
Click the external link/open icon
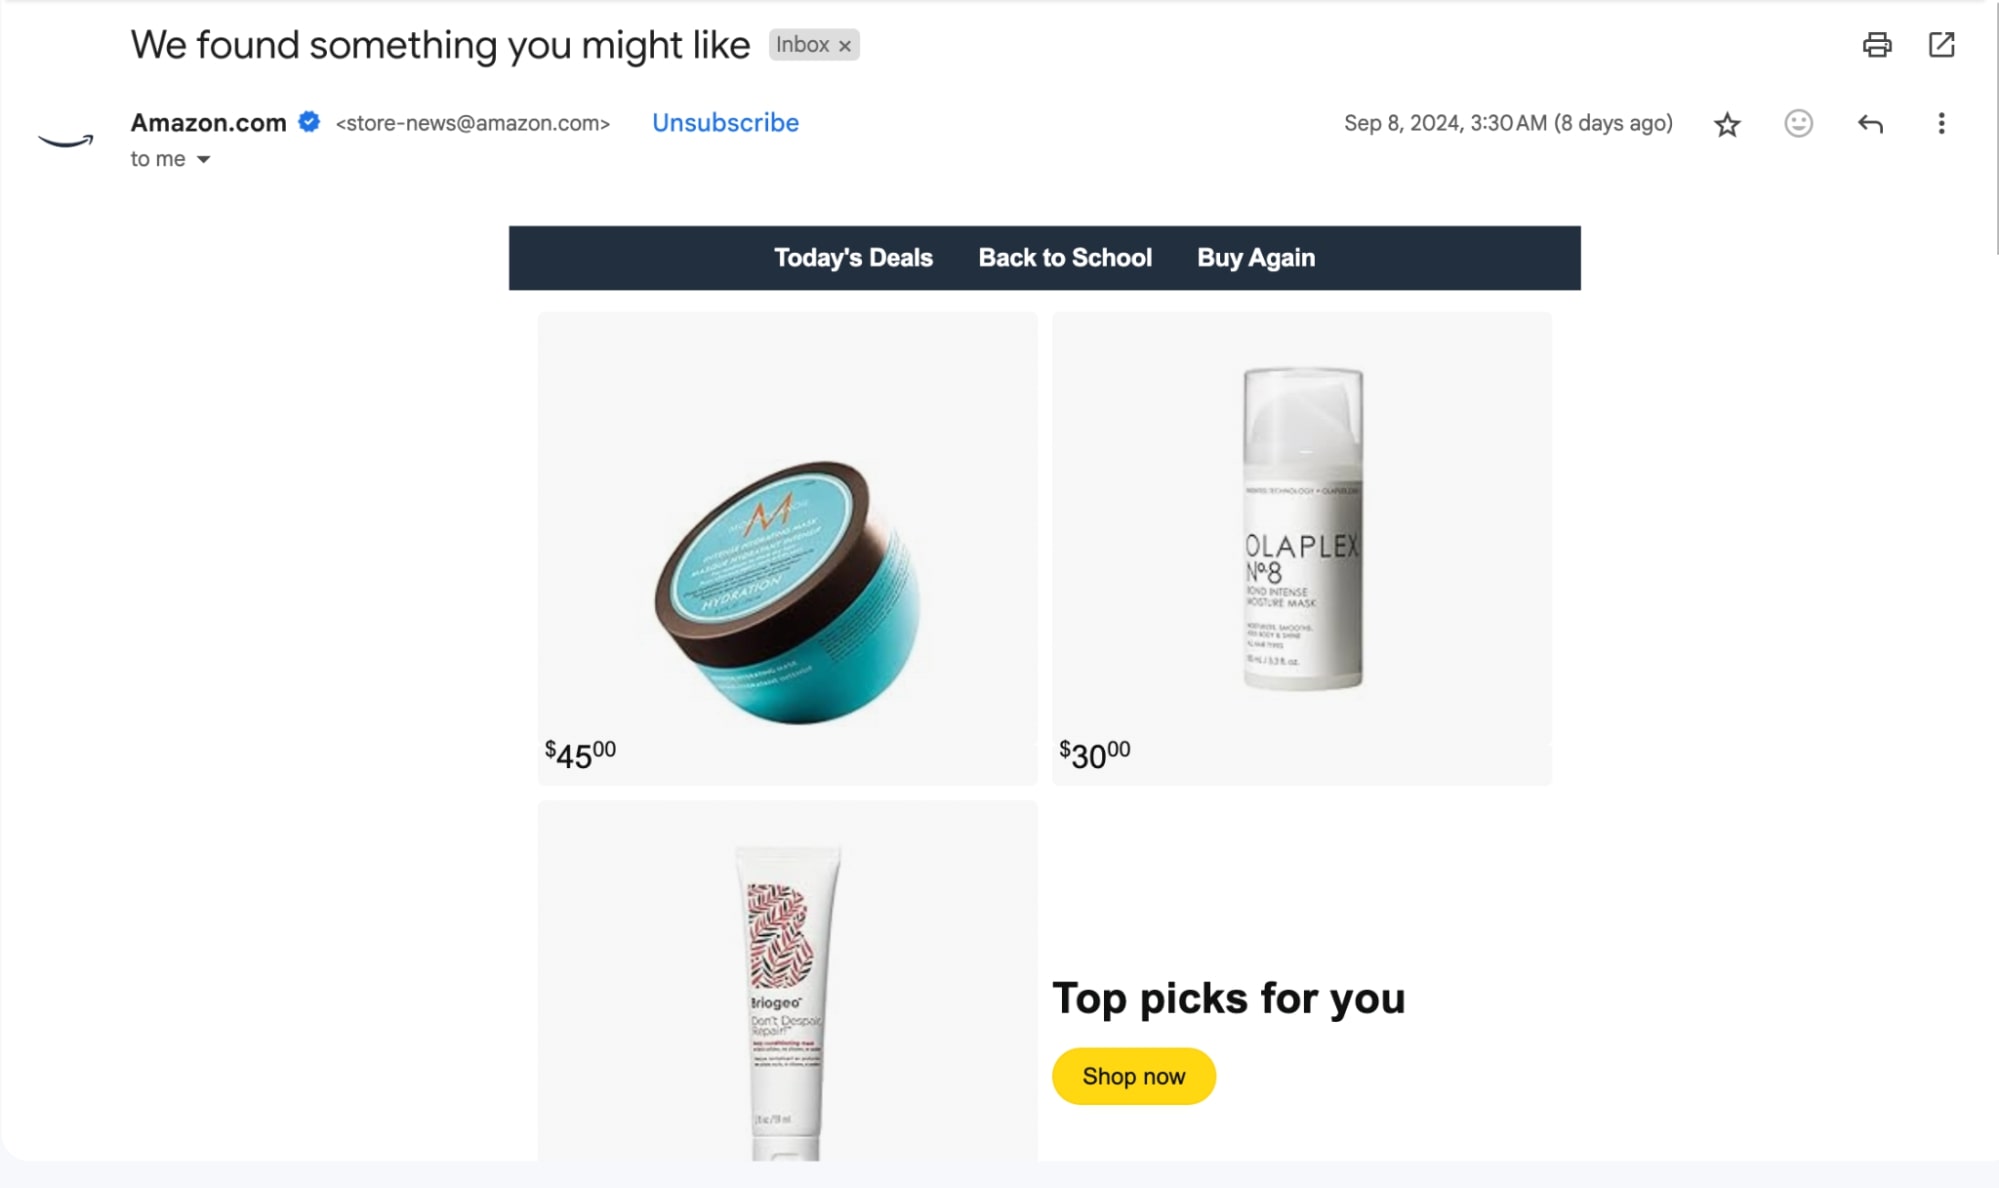coord(1942,44)
